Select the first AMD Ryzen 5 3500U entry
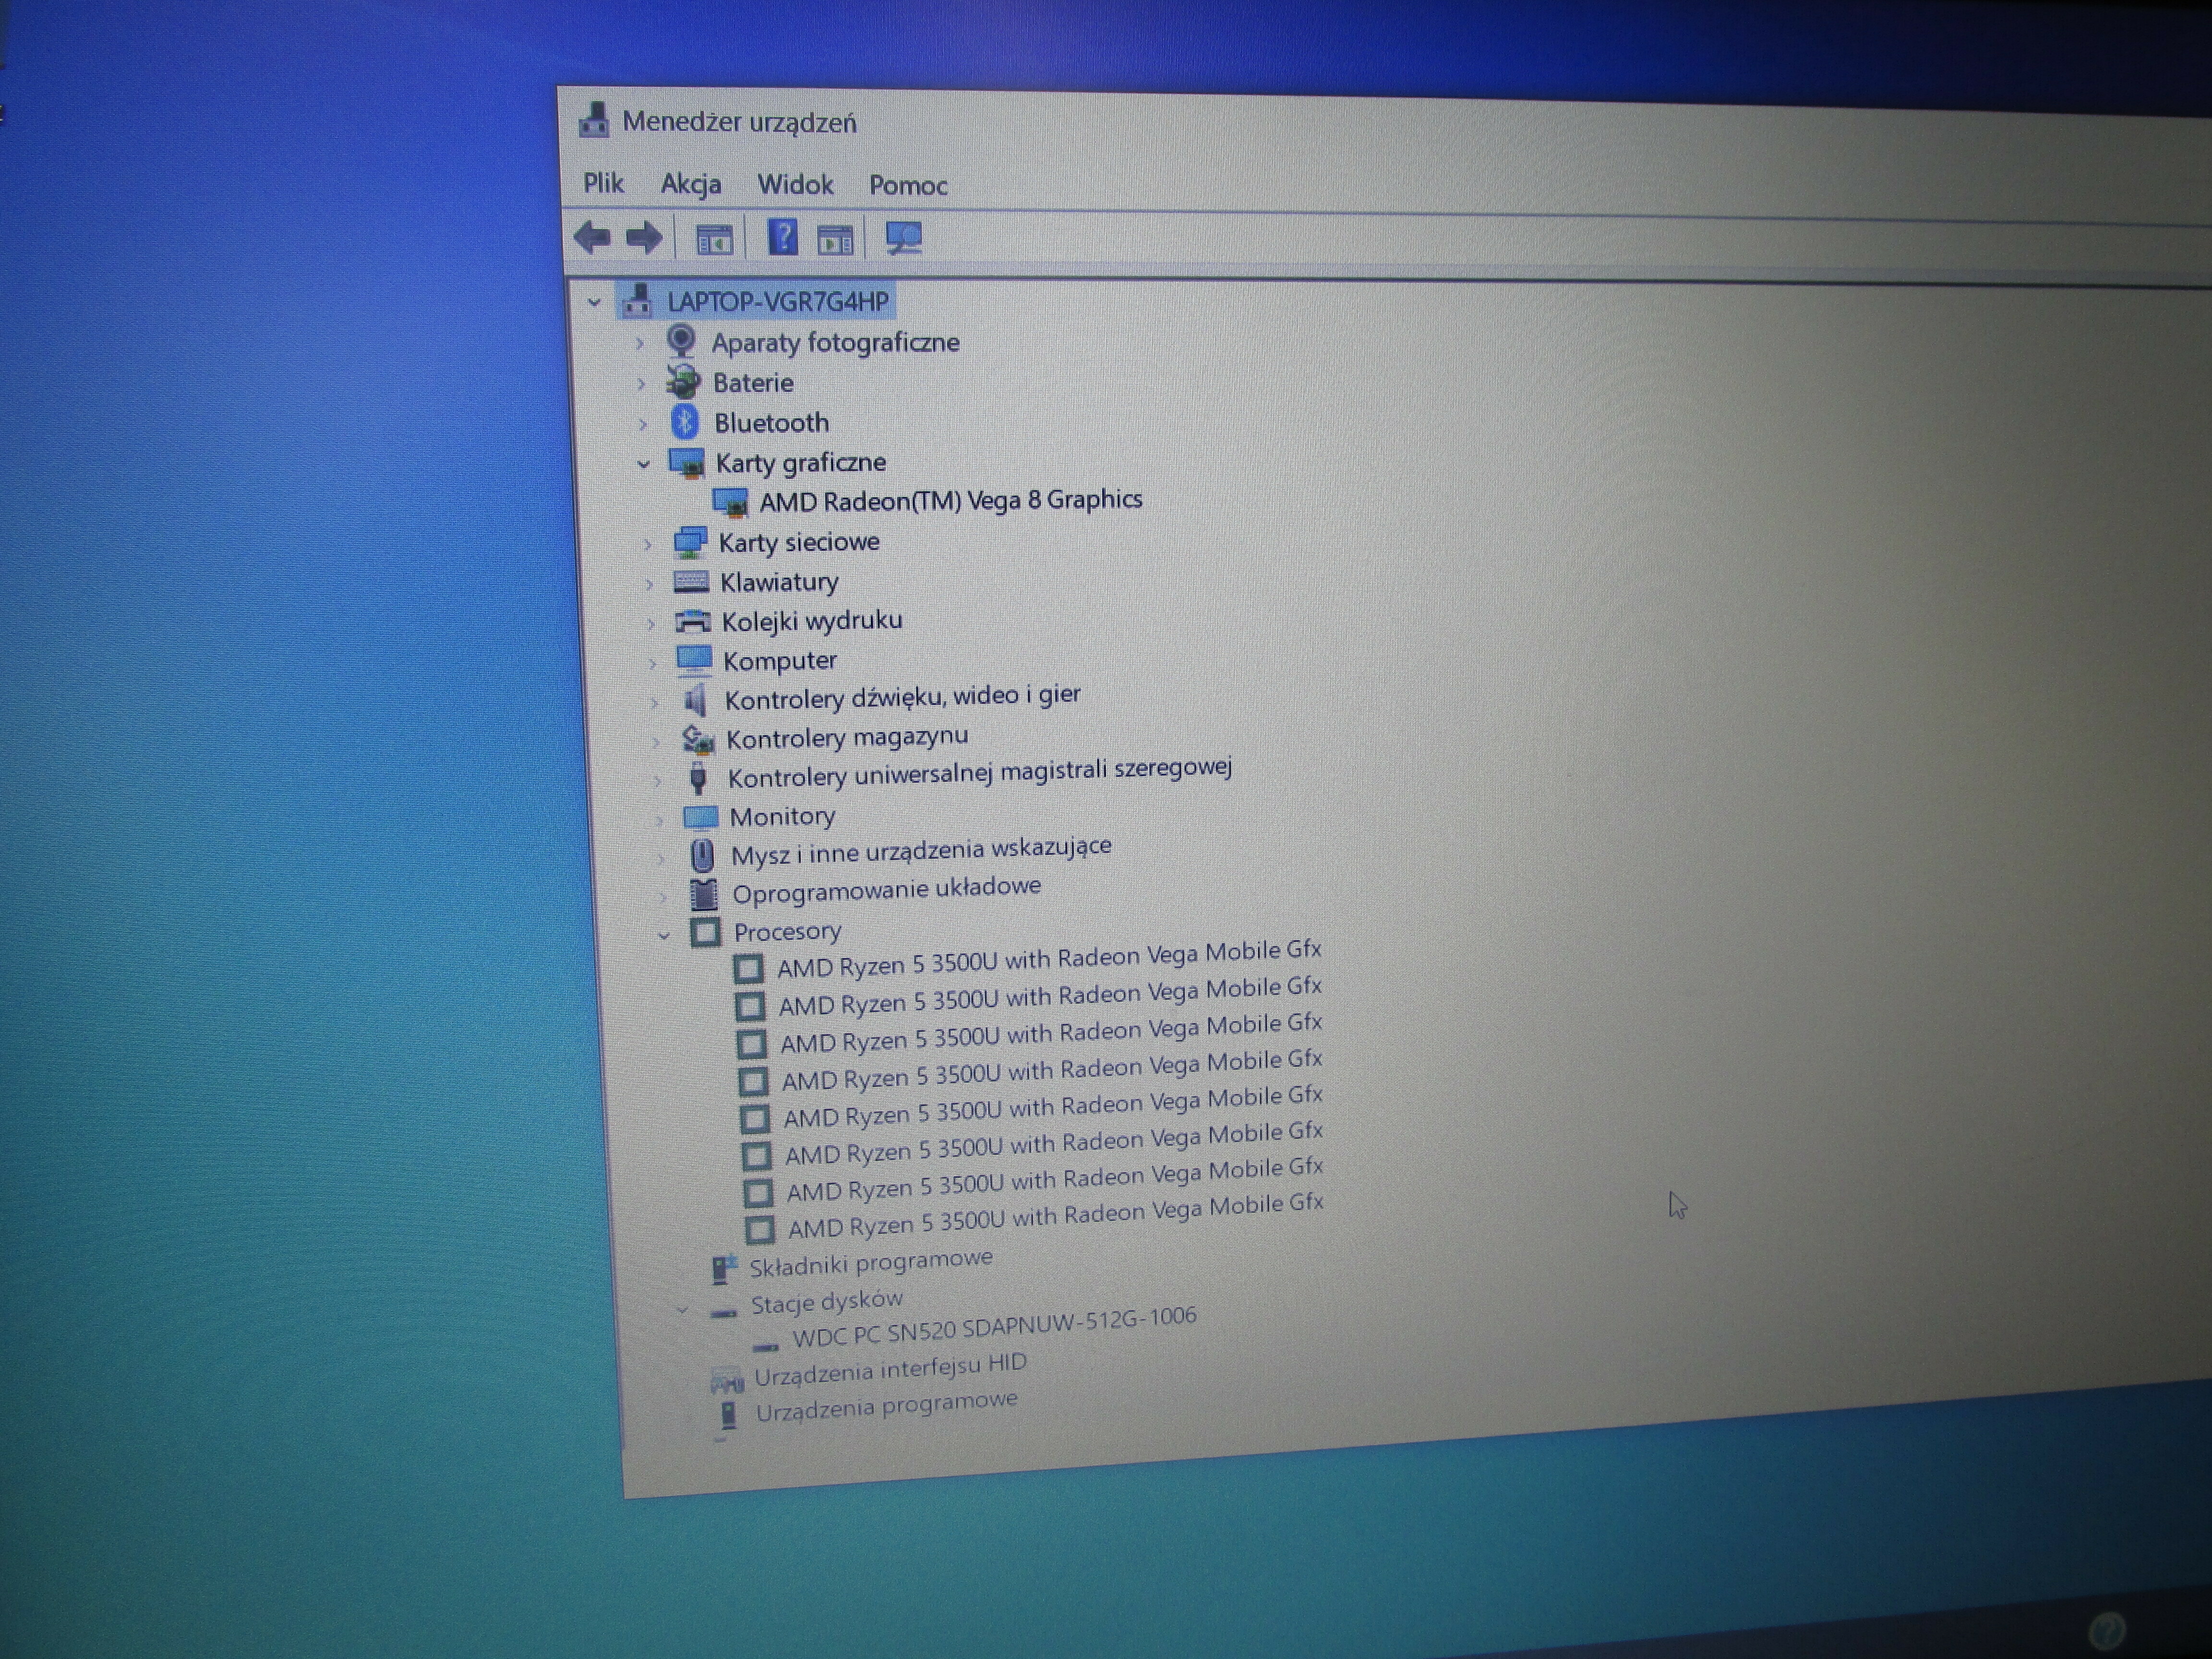The width and height of the screenshot is (2212, 1659). 1048,959
